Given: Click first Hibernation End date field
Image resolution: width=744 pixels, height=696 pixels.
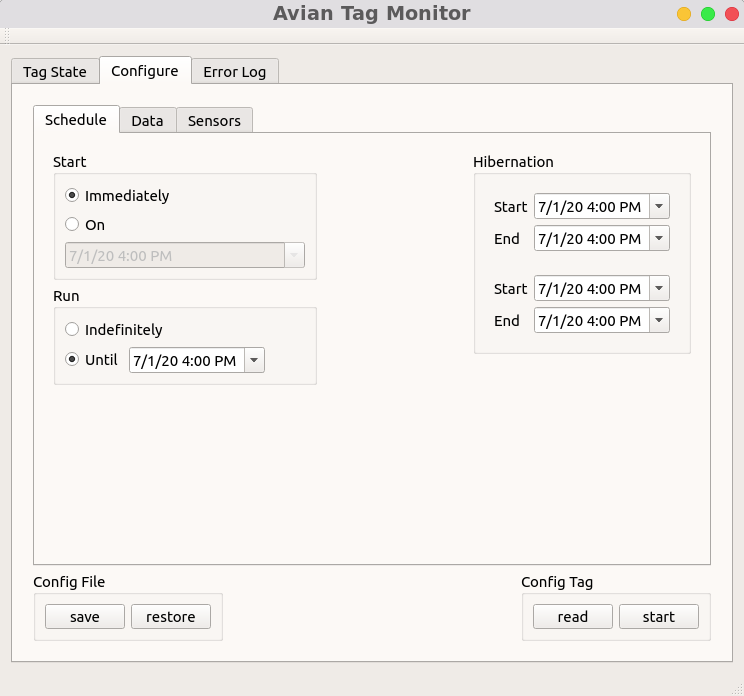Looking at the screenshot, I should pyautogui.click(x=592, y=238).
